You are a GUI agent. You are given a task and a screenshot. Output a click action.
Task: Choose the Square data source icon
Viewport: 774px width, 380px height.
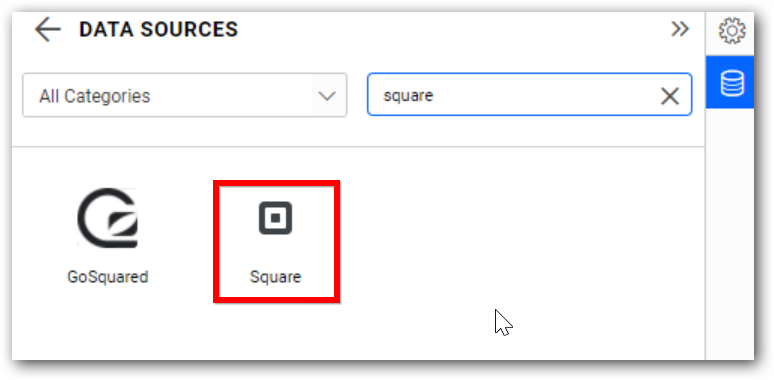[275, 218]
